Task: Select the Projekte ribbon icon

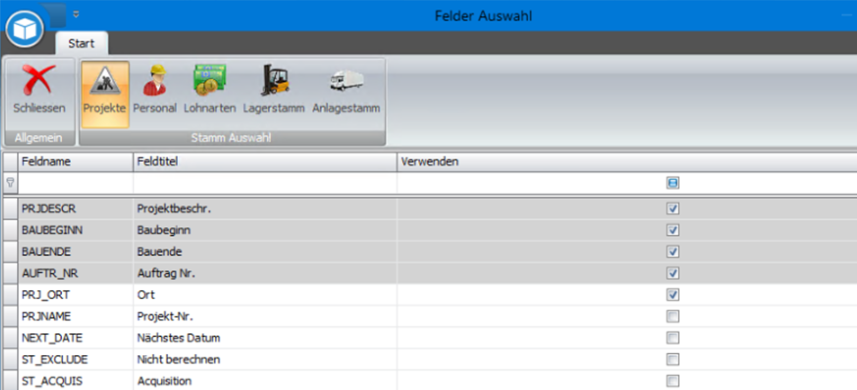Action: 105,80
